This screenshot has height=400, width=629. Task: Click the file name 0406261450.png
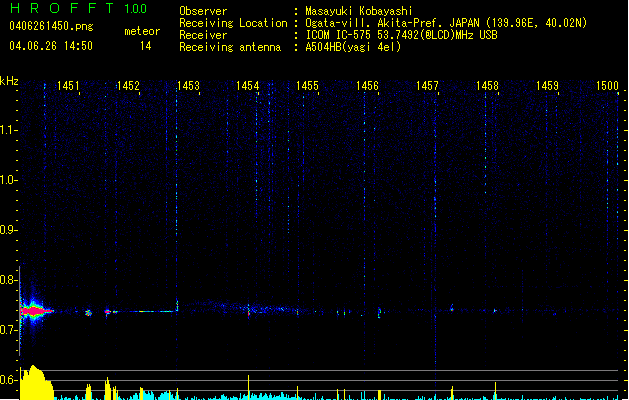[x=51, y=26]
